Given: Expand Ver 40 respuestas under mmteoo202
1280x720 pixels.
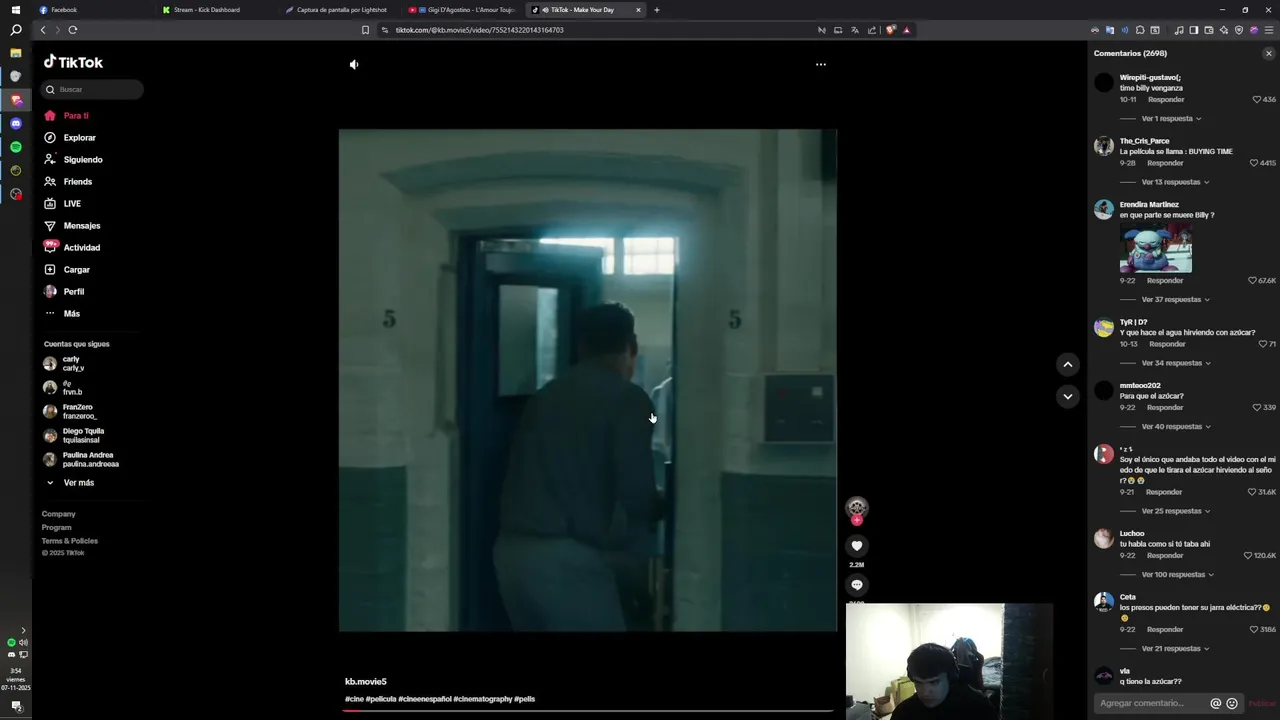Looking at the screenshot, I should [x=1176, y=427].
